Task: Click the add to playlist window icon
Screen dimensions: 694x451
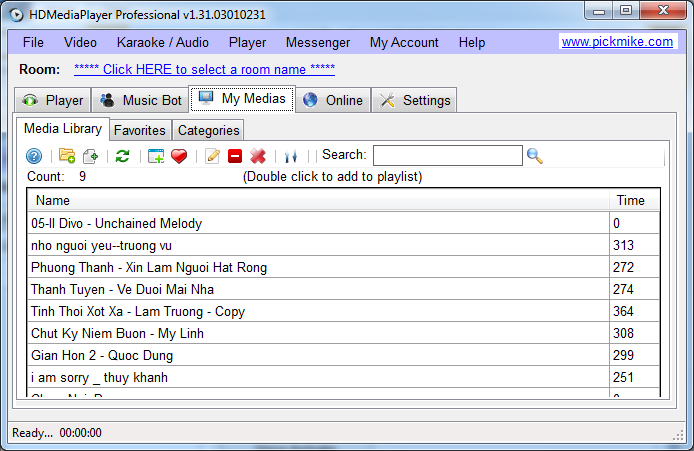Action: (156, 156)
